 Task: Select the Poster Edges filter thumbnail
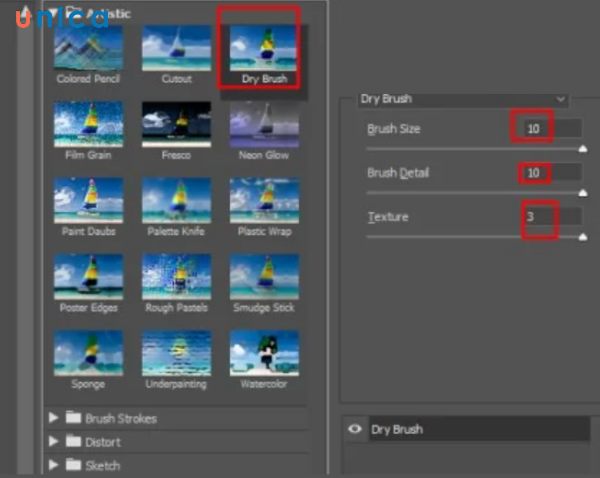coord(88,276)
